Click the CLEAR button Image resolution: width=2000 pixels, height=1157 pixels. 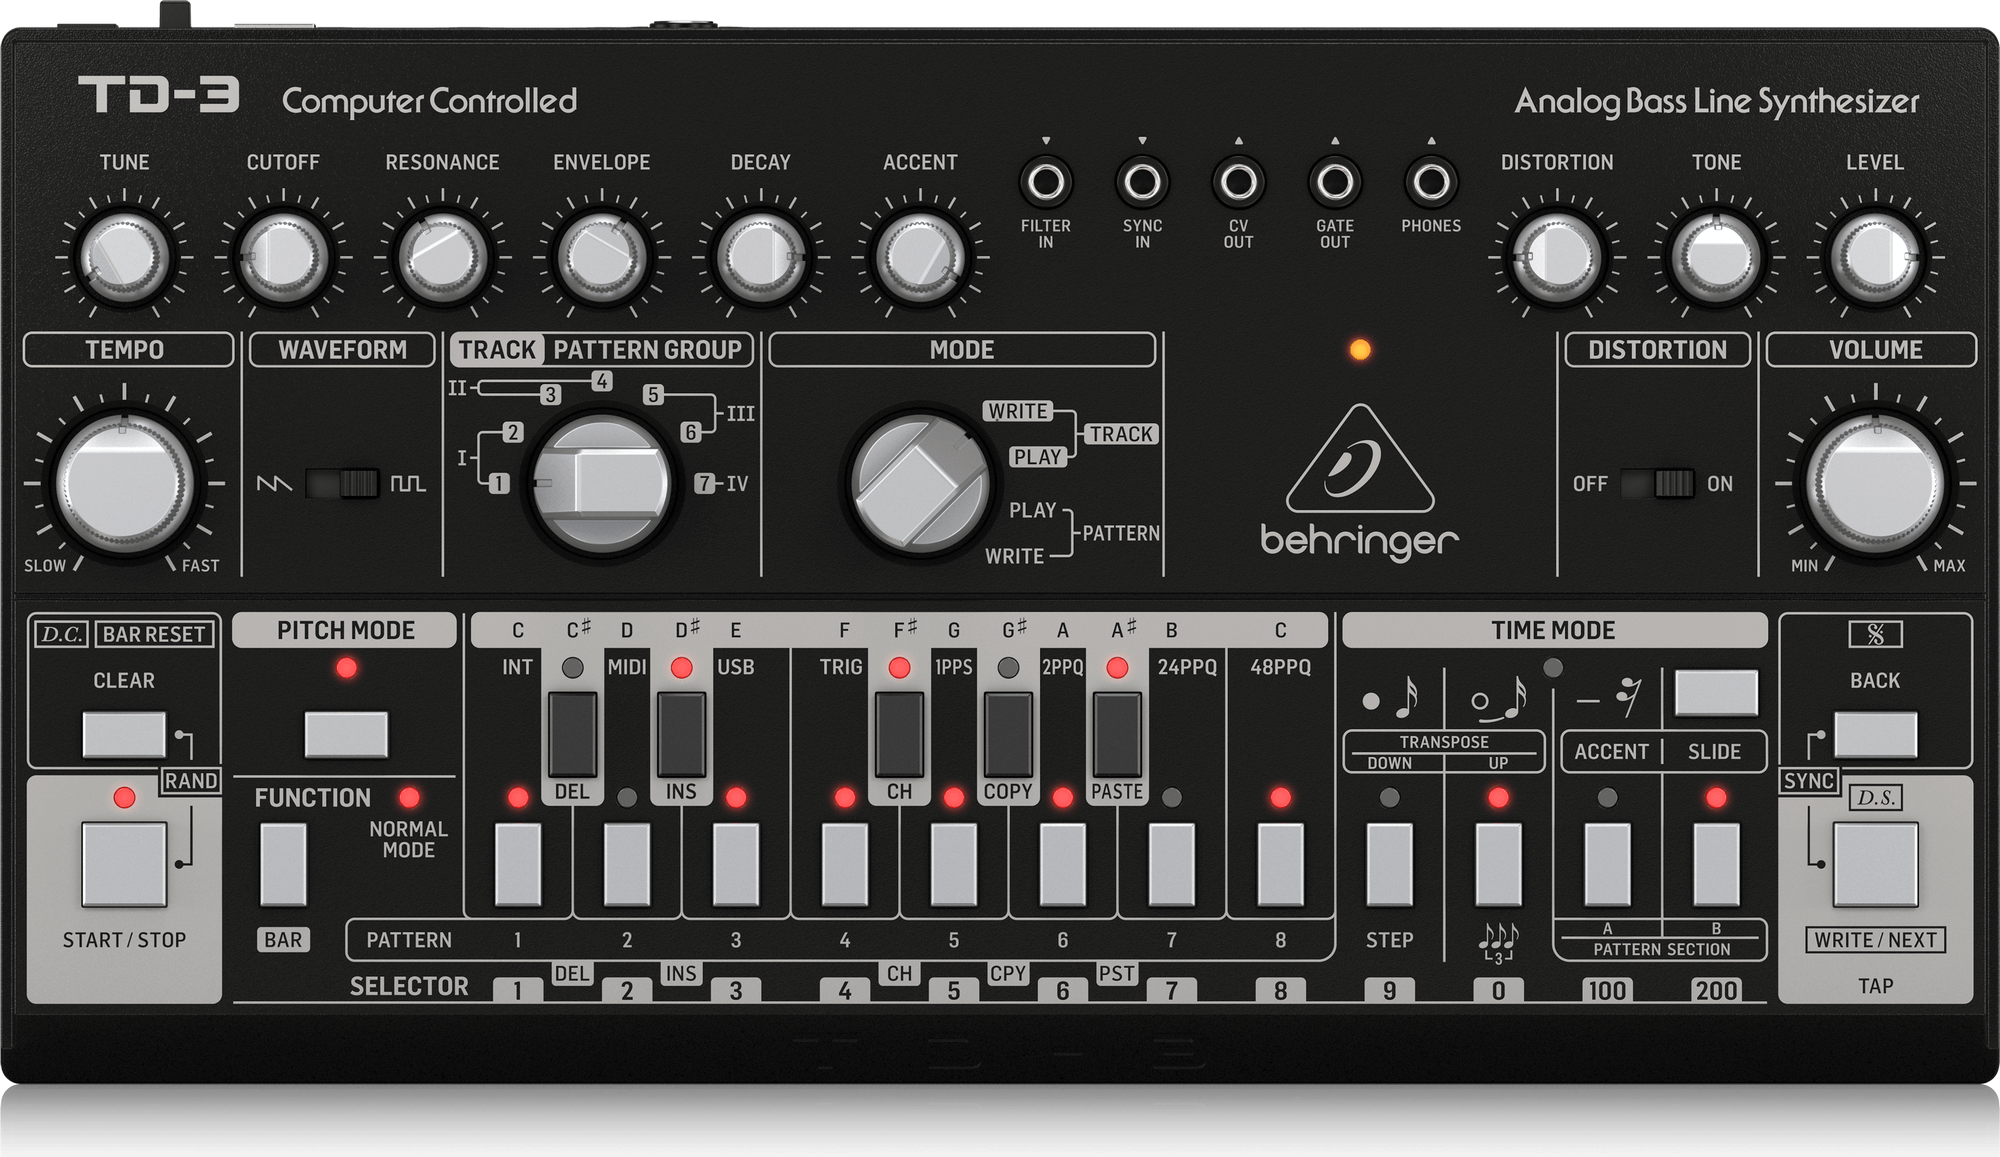[124, 735]
